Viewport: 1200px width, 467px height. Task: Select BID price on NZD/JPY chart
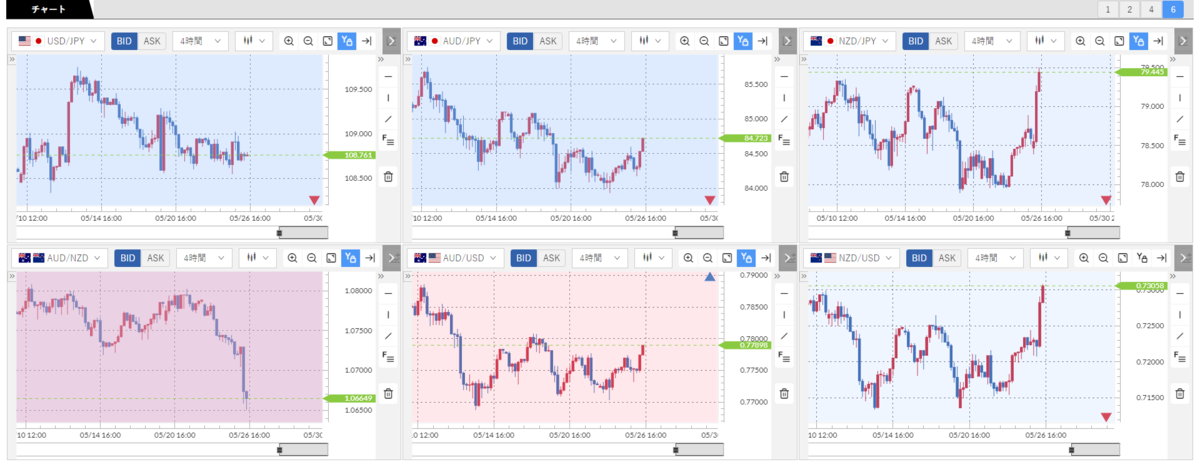click(915, 41)
